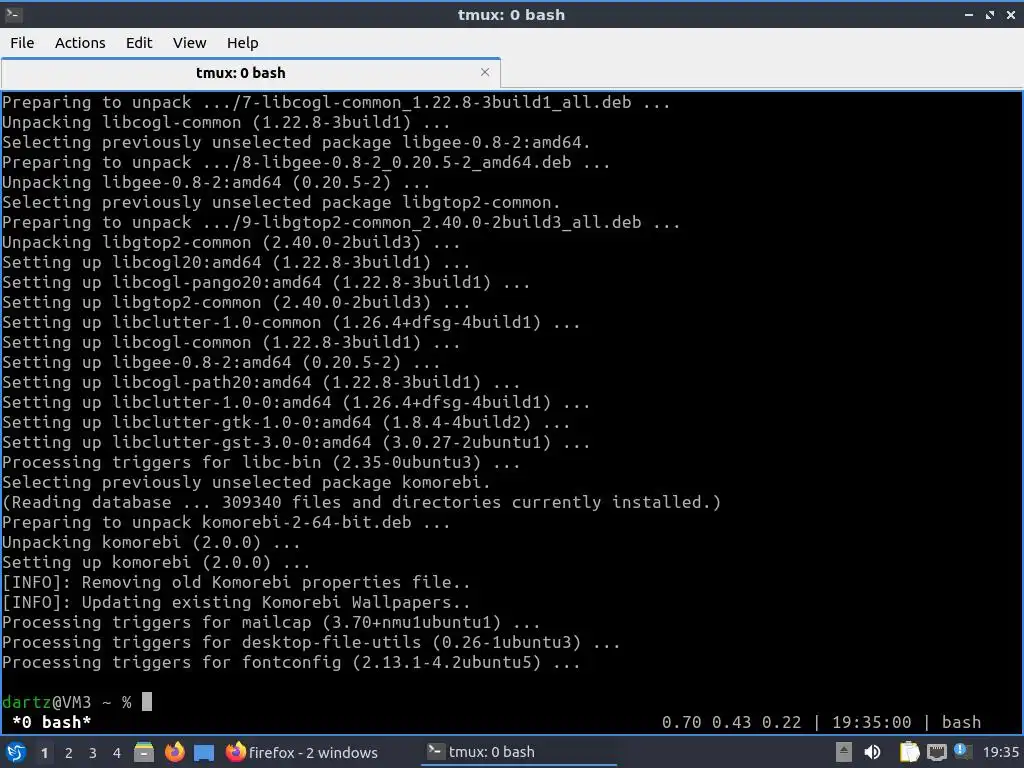1024x768 pixels.
Task: Open the View menu
Action: pos(189,42)
